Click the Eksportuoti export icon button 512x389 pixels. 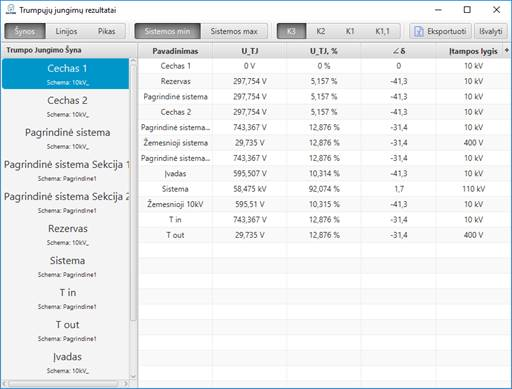440,31
